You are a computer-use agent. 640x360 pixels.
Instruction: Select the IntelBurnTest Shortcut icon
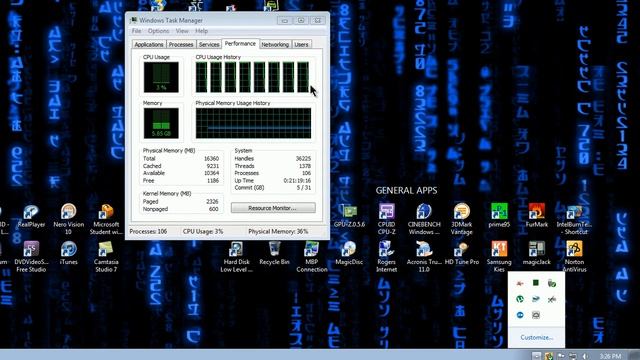click(x=574, y=220)
